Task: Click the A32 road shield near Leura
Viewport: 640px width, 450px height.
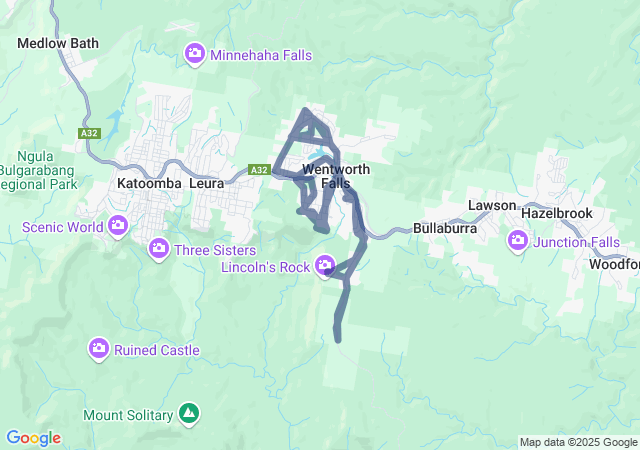Action: [x=259, y=170]
